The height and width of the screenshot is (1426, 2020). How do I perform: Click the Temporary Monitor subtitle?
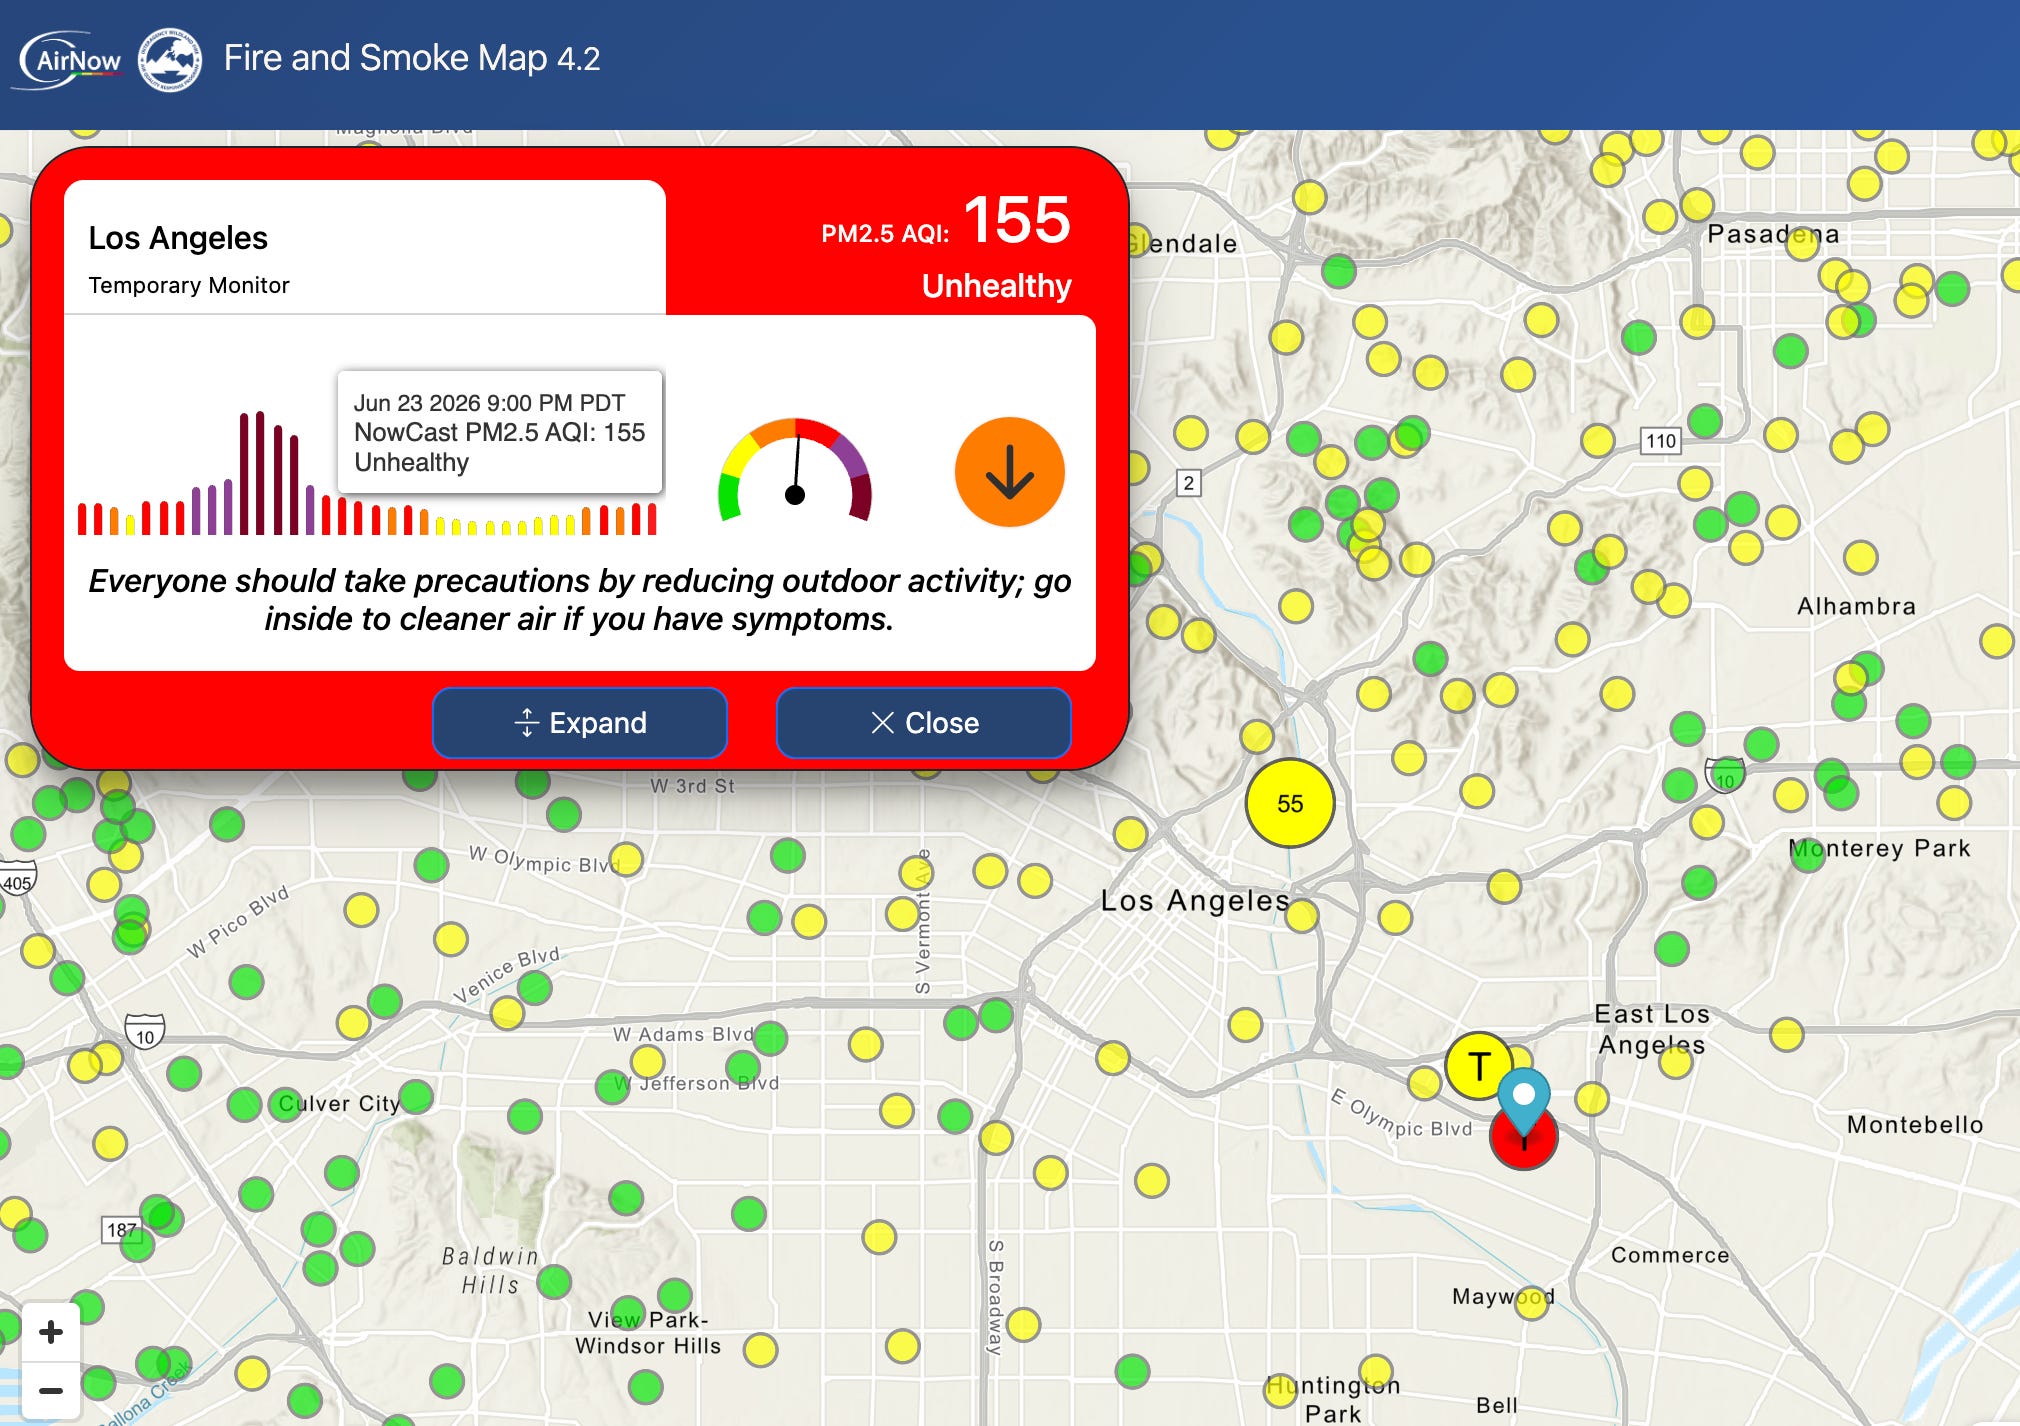pos(189,285)
